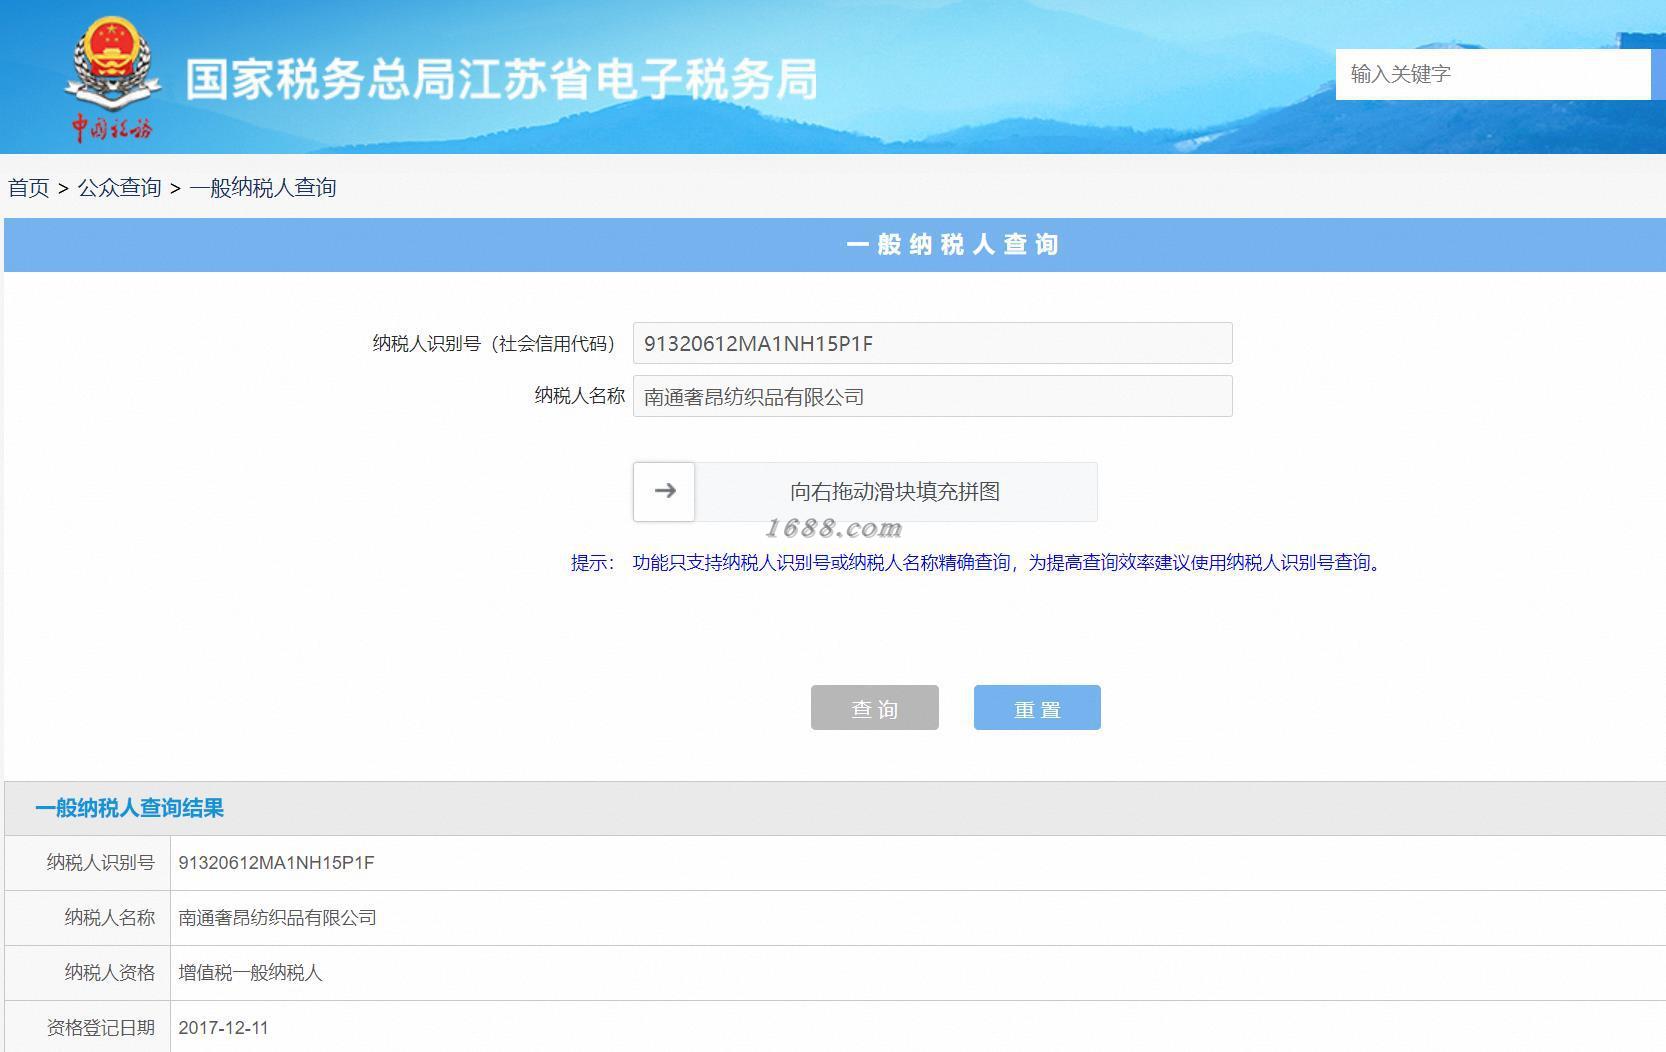Click the 重置 button

1037,708
